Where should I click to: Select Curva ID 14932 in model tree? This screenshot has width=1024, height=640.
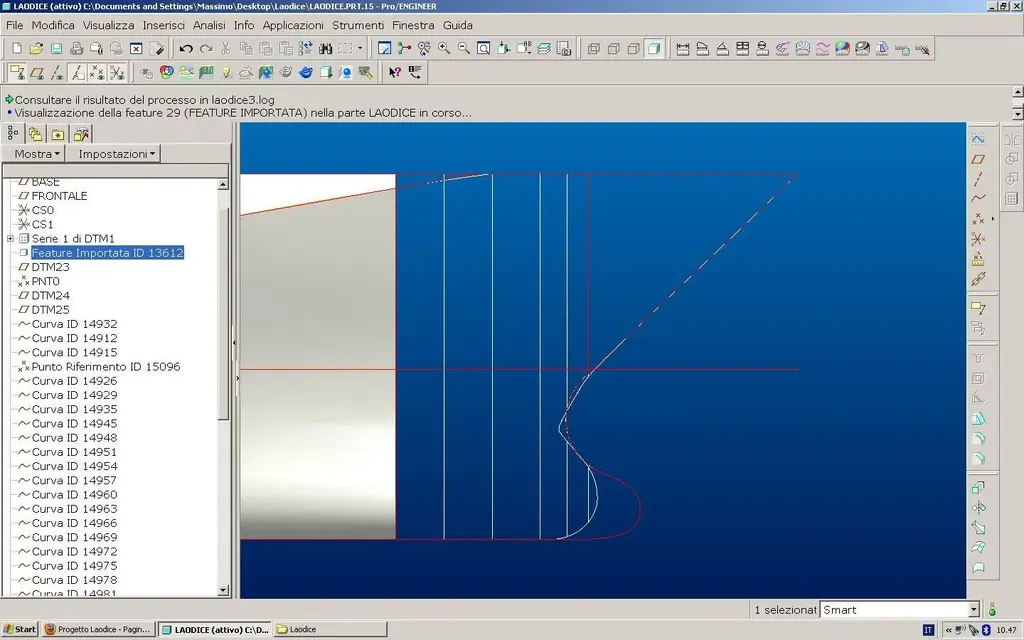(x=74, y=324)
